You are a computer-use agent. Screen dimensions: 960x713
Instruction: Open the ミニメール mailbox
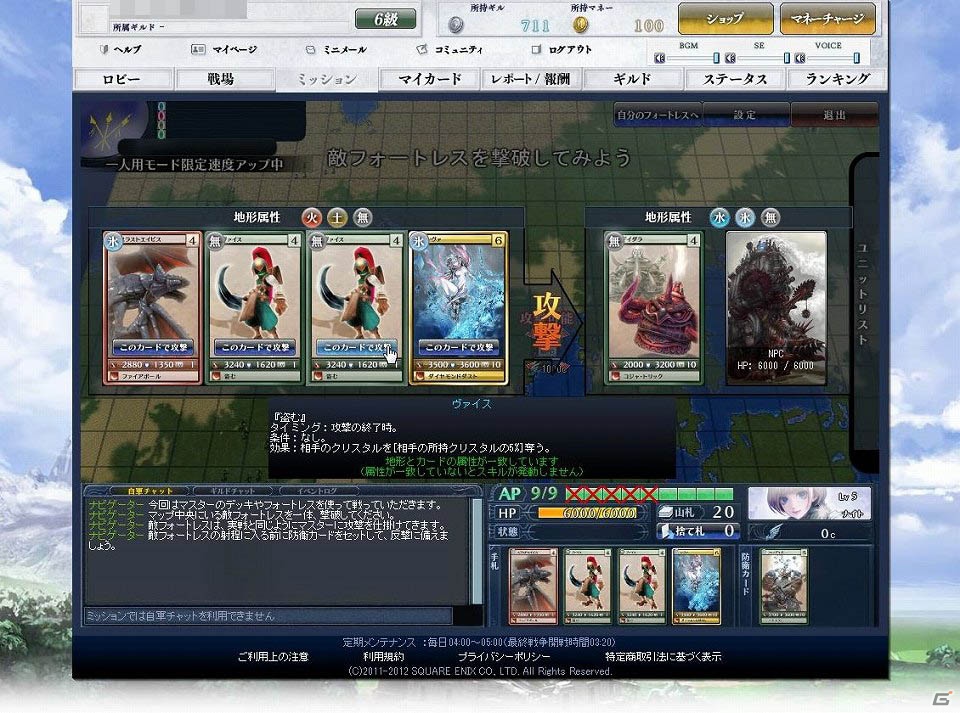pyautogui.click(x=336, y=50)
